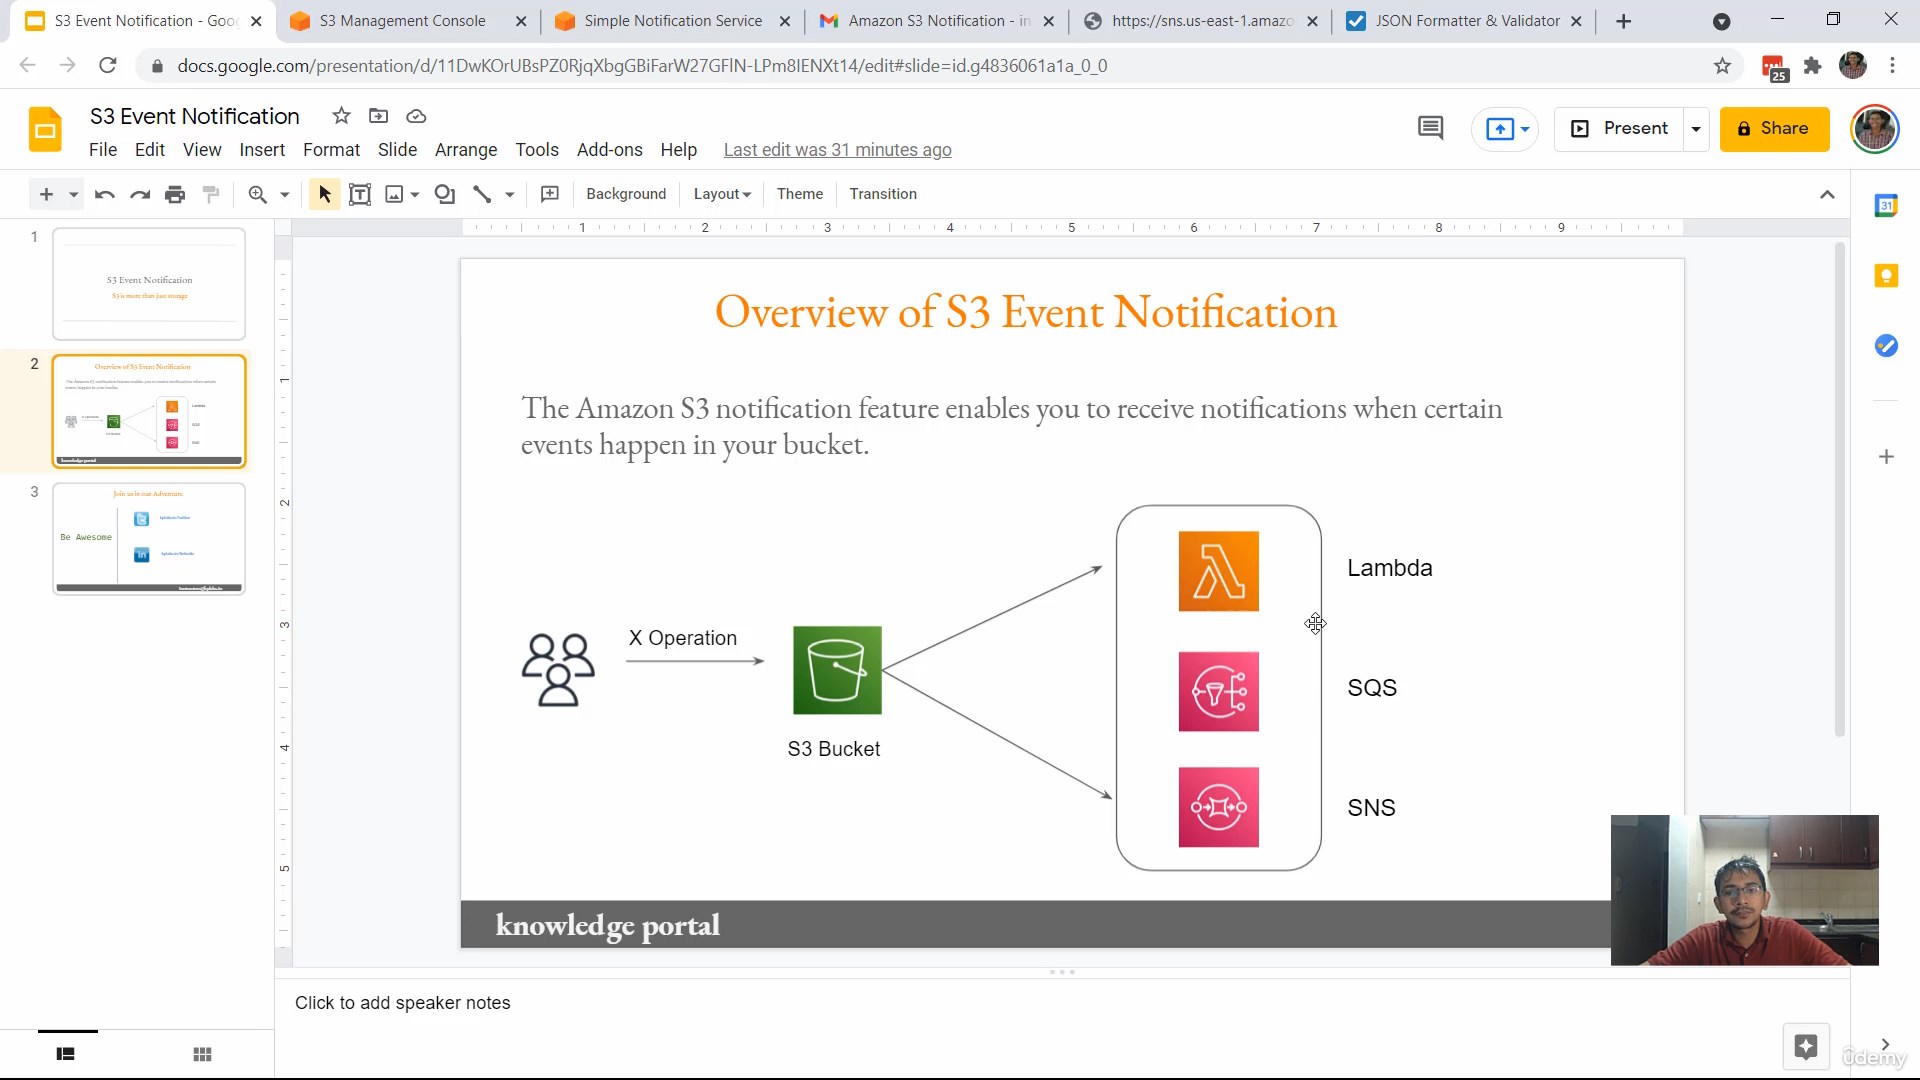Open last edit was 31 minutes ago link
The image size is (1920, 1080).
click(x=837, y=150)
